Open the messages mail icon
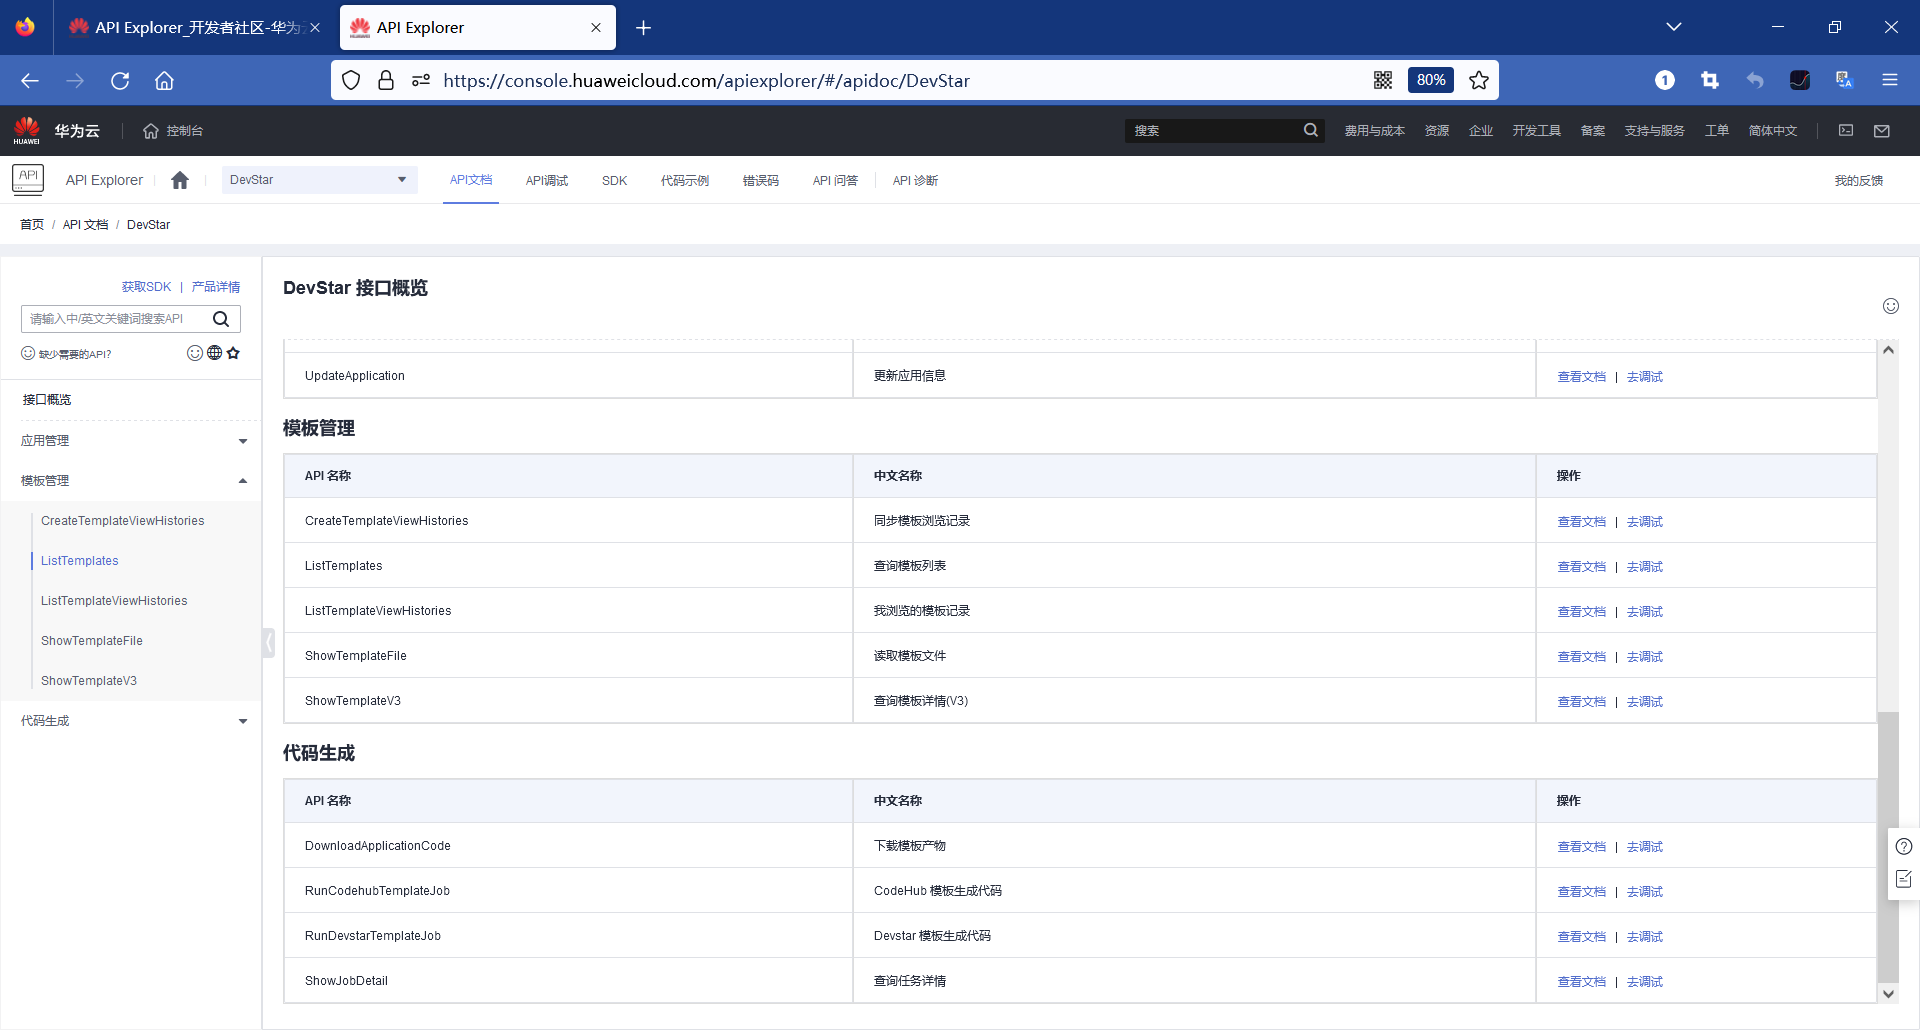Image resolution: width=1920 pixels, height=1030 pixels. 1882,131
